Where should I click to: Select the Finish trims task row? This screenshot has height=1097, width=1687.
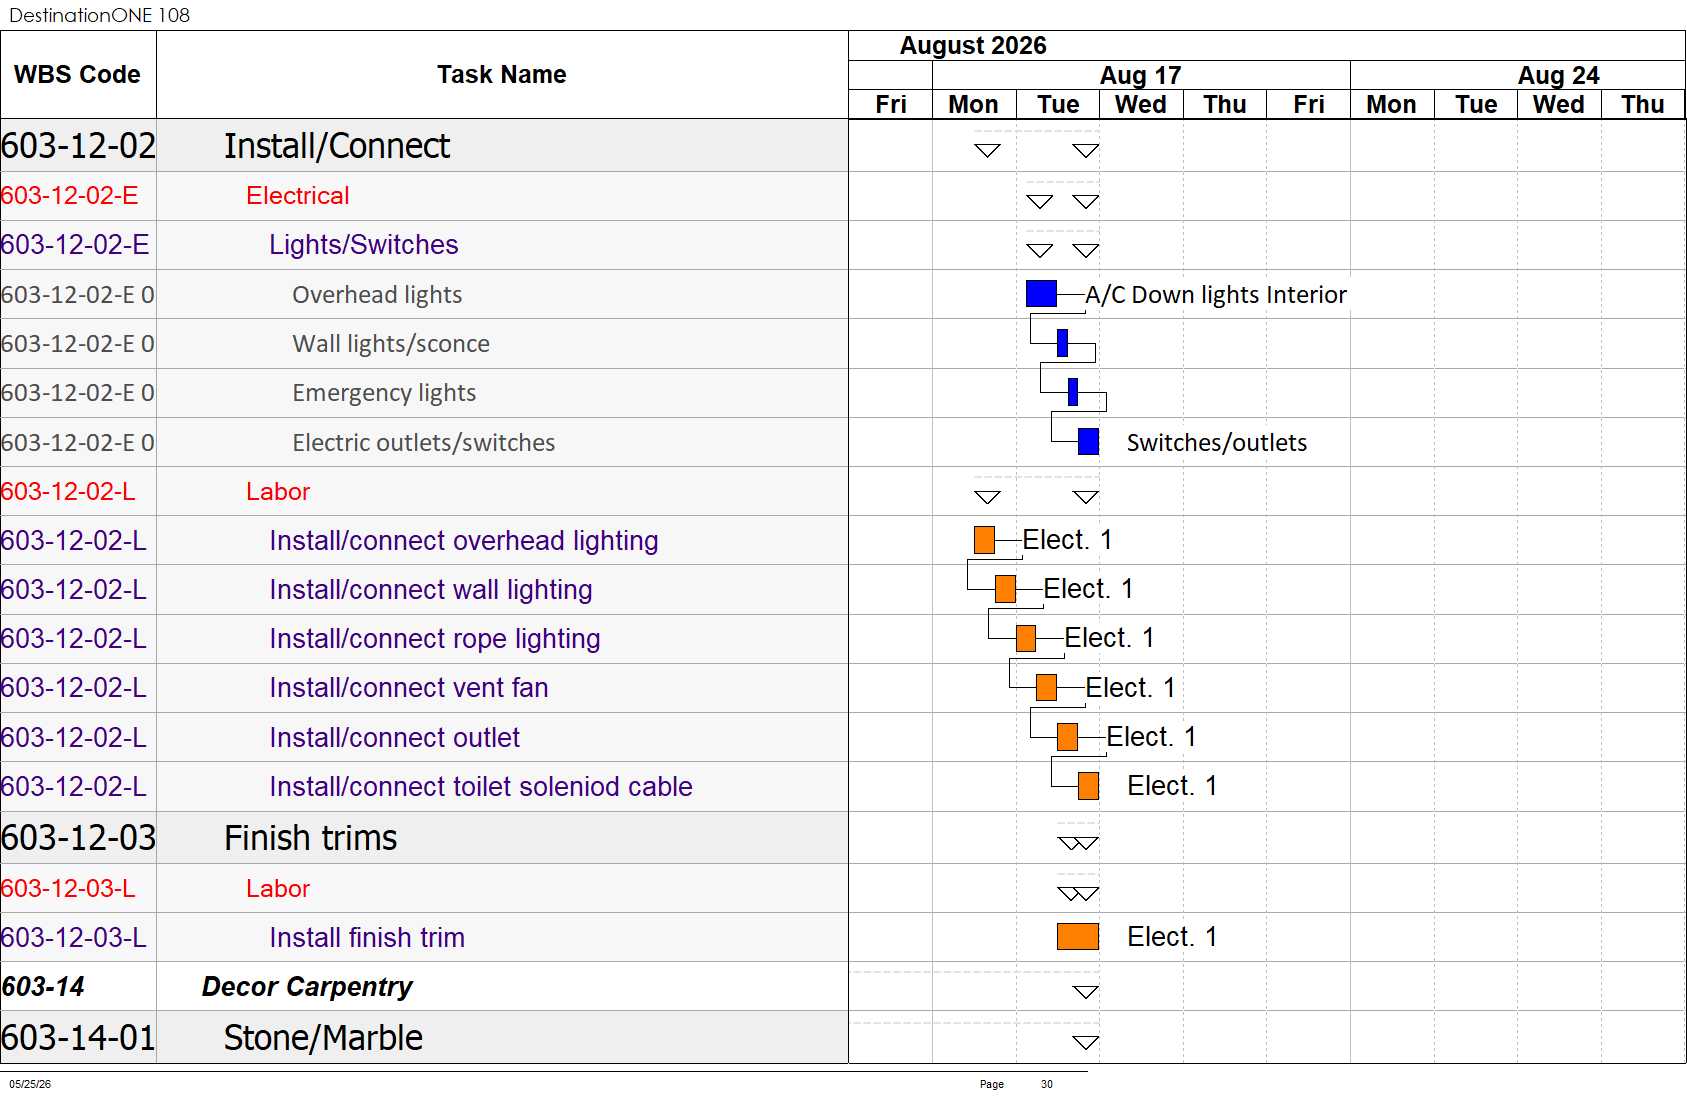[x=424, y=838]
